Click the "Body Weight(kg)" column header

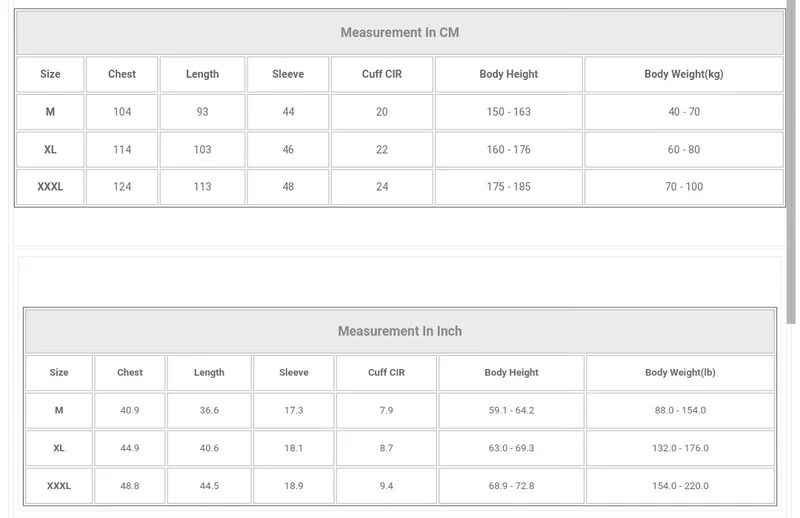pyautogui.click(x=684, y=74)
